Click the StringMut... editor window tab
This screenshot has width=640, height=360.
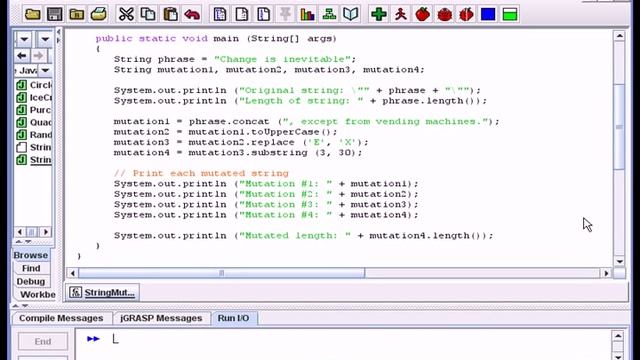103,293
